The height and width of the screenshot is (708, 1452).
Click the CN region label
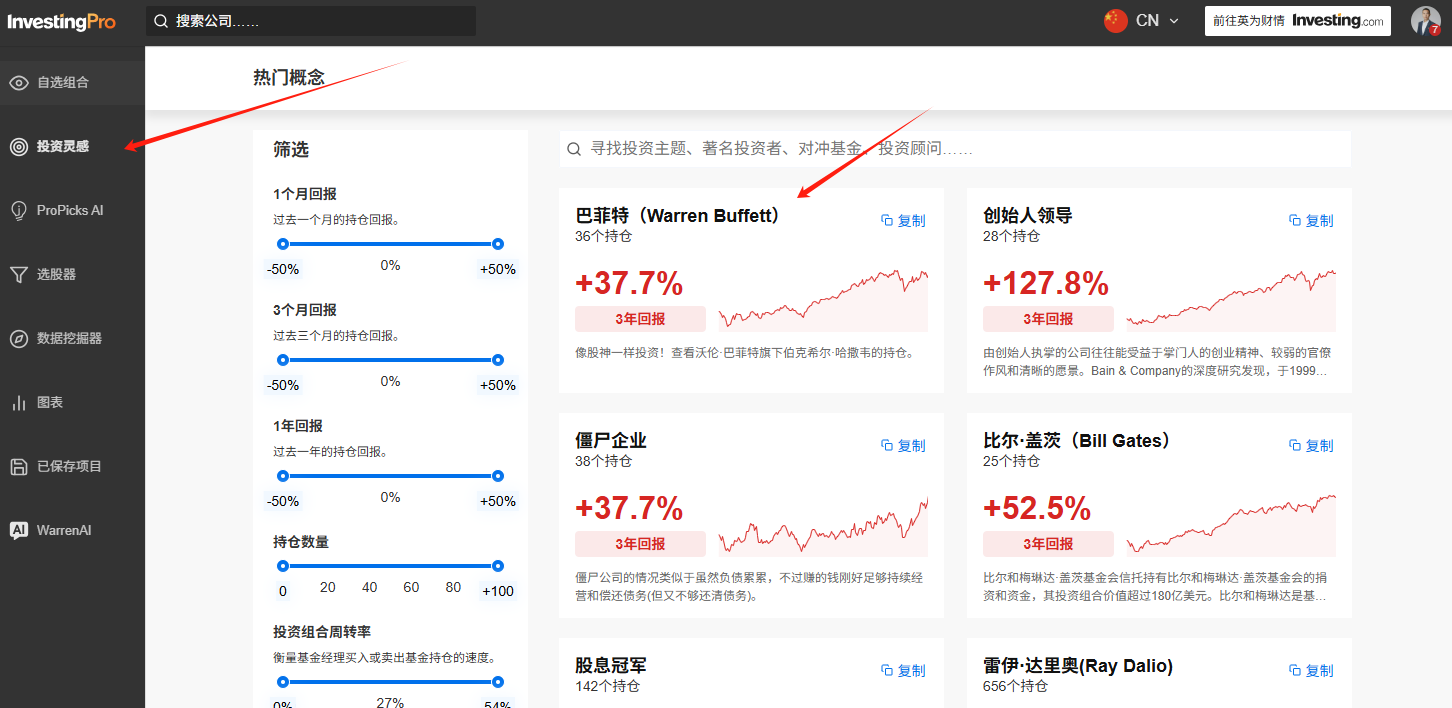(1147, 21)
